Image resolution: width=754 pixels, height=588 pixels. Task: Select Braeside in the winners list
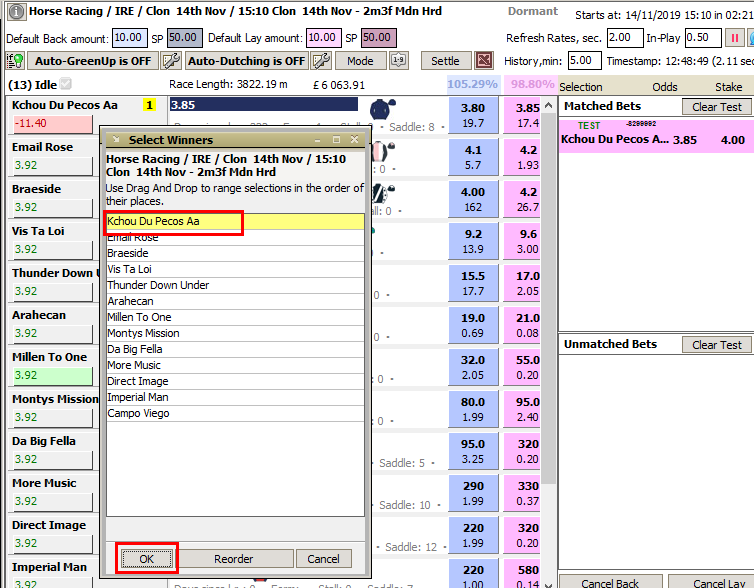pos(235,253)
